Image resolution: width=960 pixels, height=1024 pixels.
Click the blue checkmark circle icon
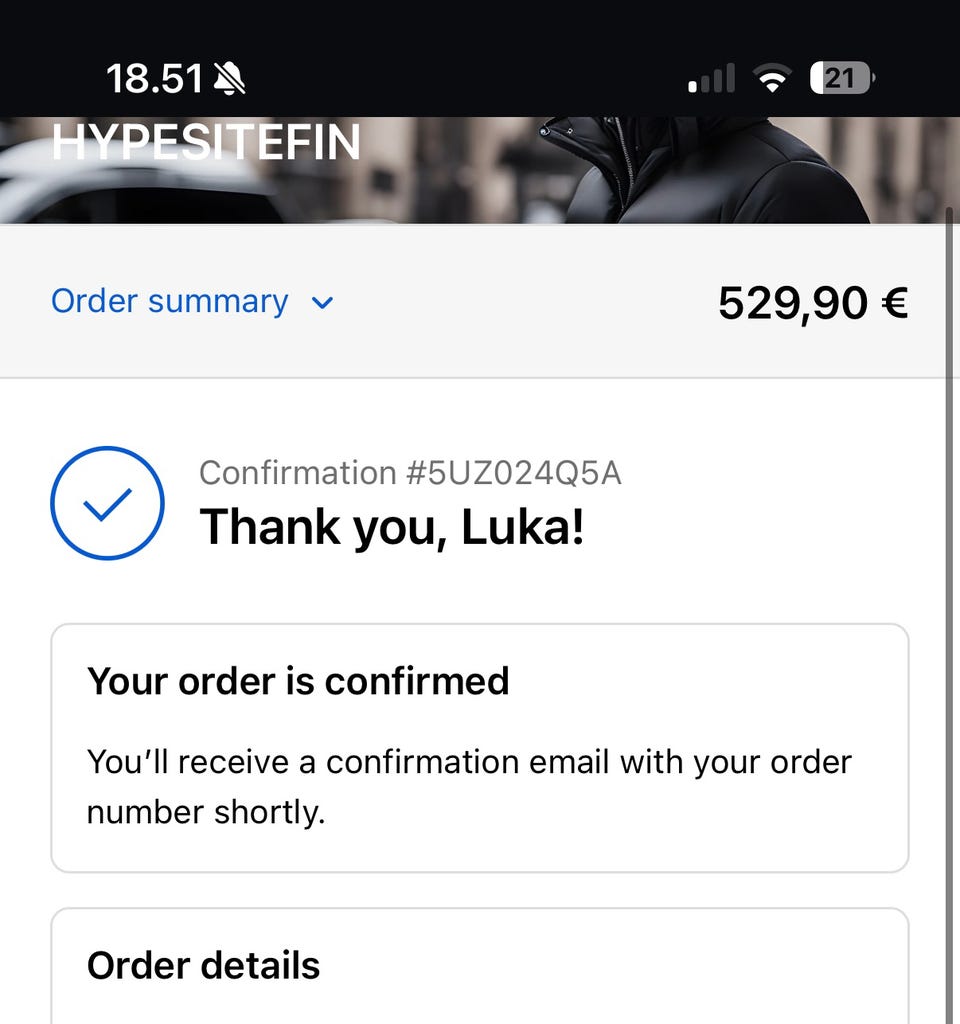pos(107,502)
